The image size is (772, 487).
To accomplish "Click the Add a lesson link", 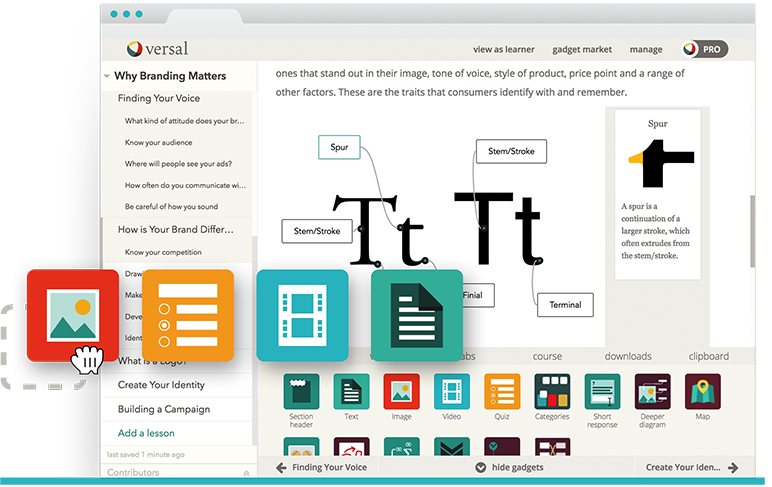I will coord(146,433).
